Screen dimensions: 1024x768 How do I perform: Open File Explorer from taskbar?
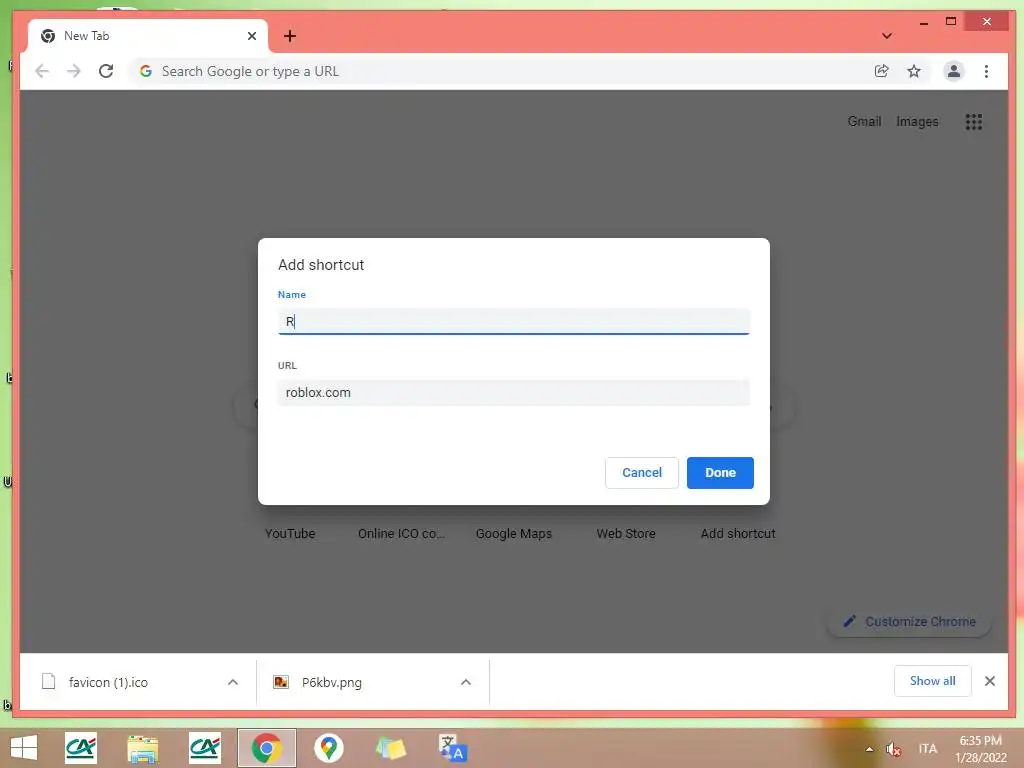tap(143, 748)
